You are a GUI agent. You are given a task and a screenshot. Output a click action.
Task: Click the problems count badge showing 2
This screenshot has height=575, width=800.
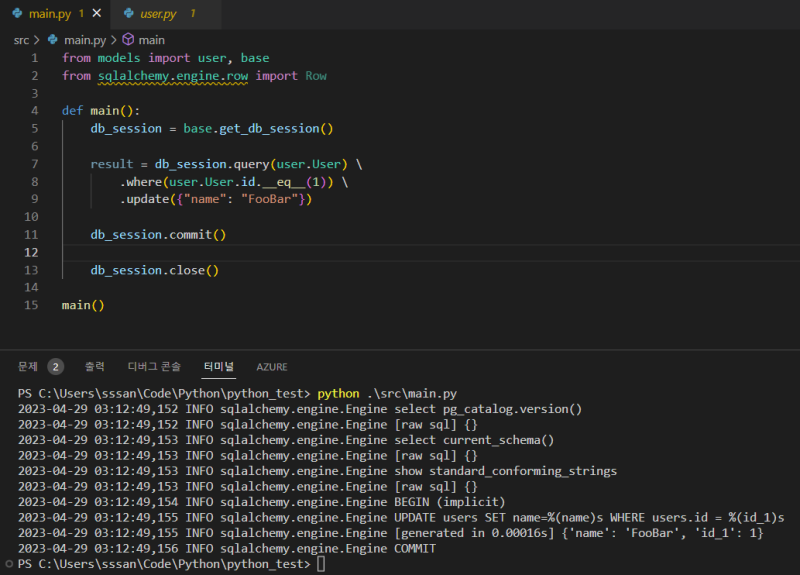pos(56,366)
